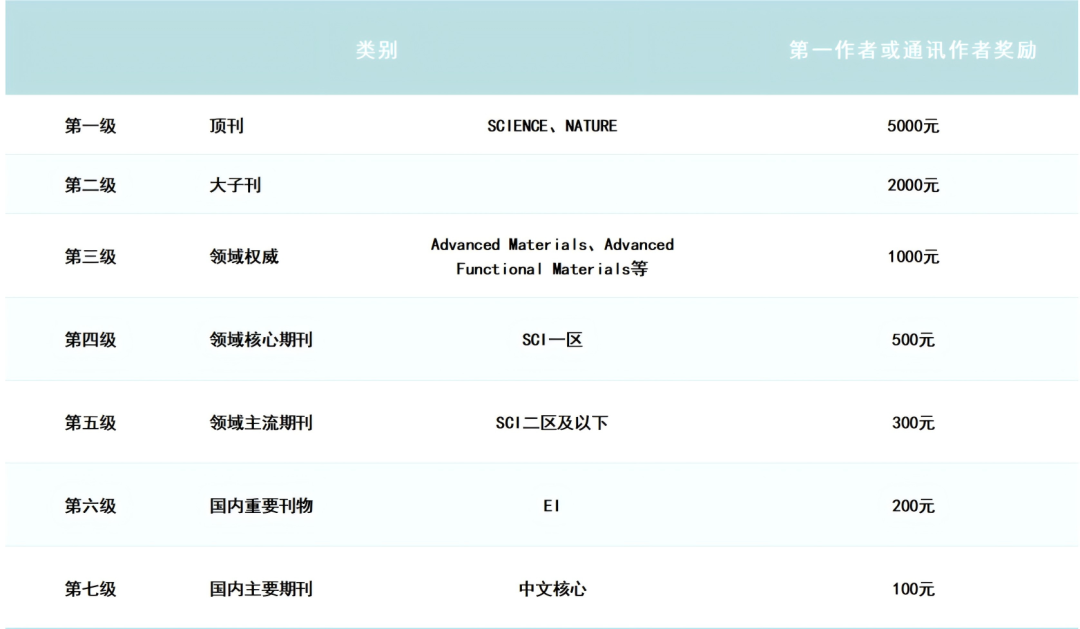Screen dimensions: 1080x629
Task: Select the 5000元 reward amount
Action: (x=912, y=126)
